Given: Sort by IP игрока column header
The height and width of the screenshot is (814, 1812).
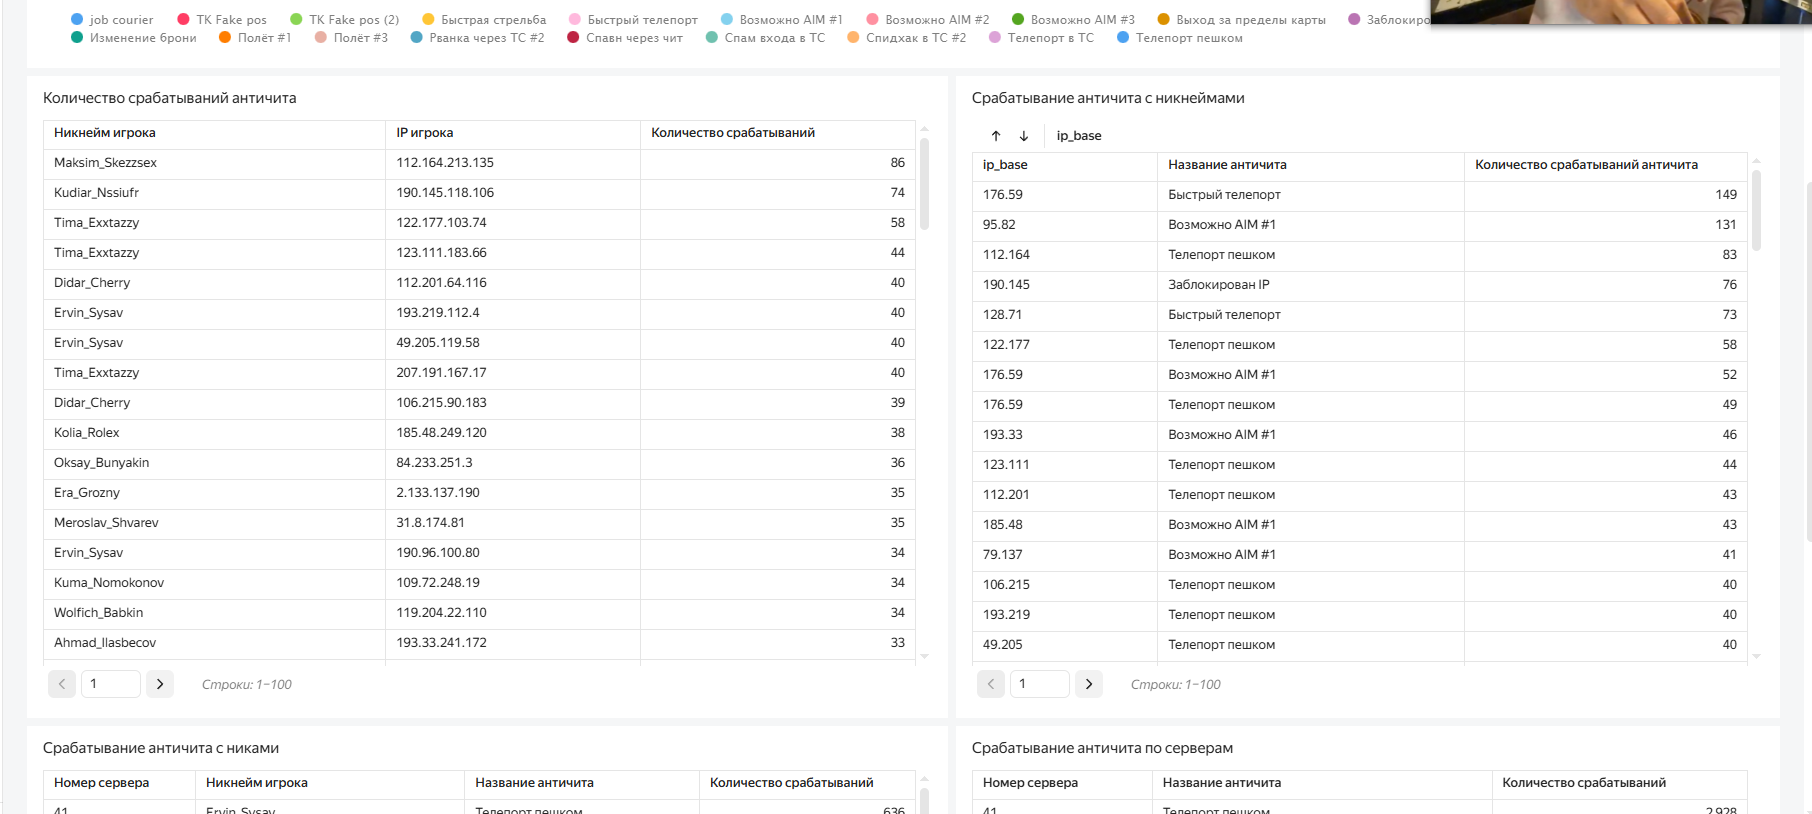Looking at the screenshot, I should [x=425, y=133].
